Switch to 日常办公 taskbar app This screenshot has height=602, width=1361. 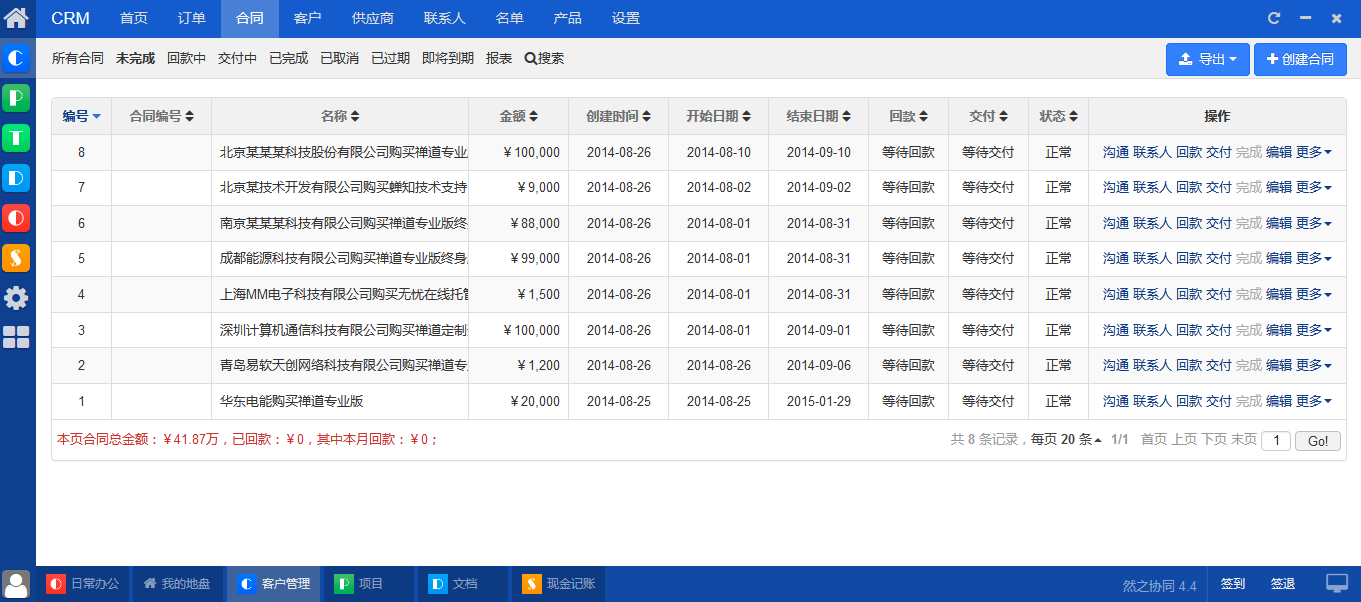point(84,583)
